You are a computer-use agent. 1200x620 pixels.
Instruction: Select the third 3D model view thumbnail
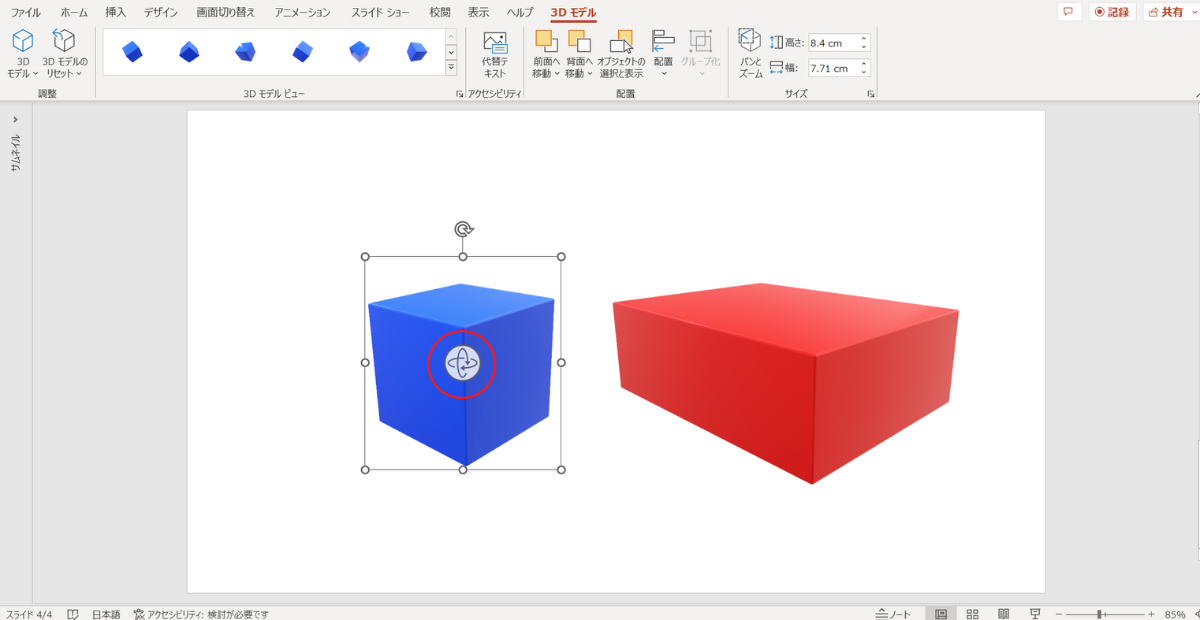[x=245, y=51]
